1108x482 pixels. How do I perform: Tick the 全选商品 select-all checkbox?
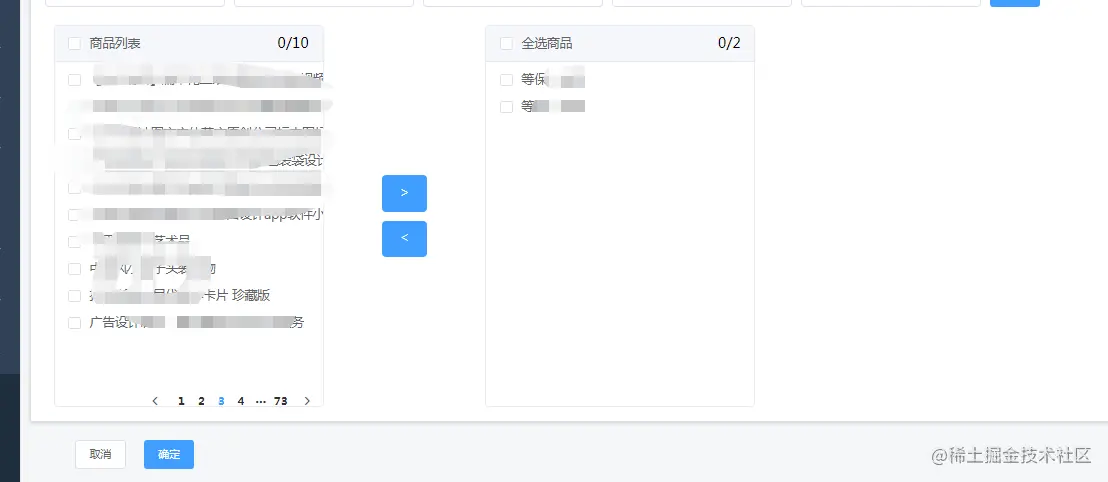pos(506,44)
